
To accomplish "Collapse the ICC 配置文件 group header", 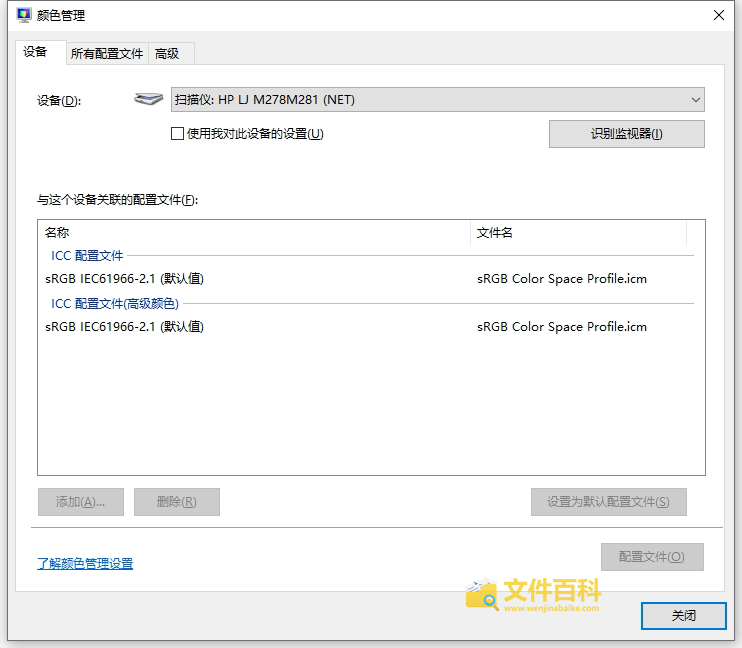I will tap(87, 256).
